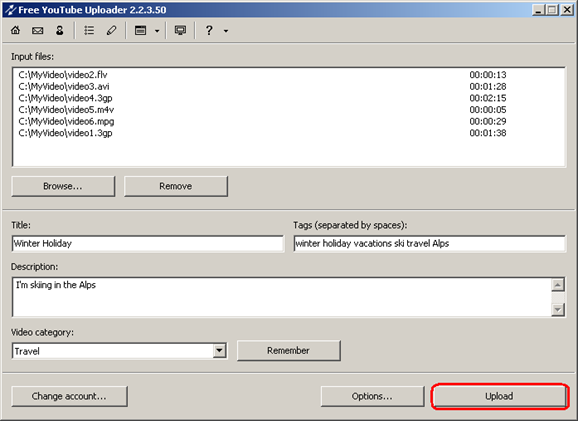Expand the window layout dropdown arrow
The width and height of the screenshot is (578, 421).
pos(157,31)
